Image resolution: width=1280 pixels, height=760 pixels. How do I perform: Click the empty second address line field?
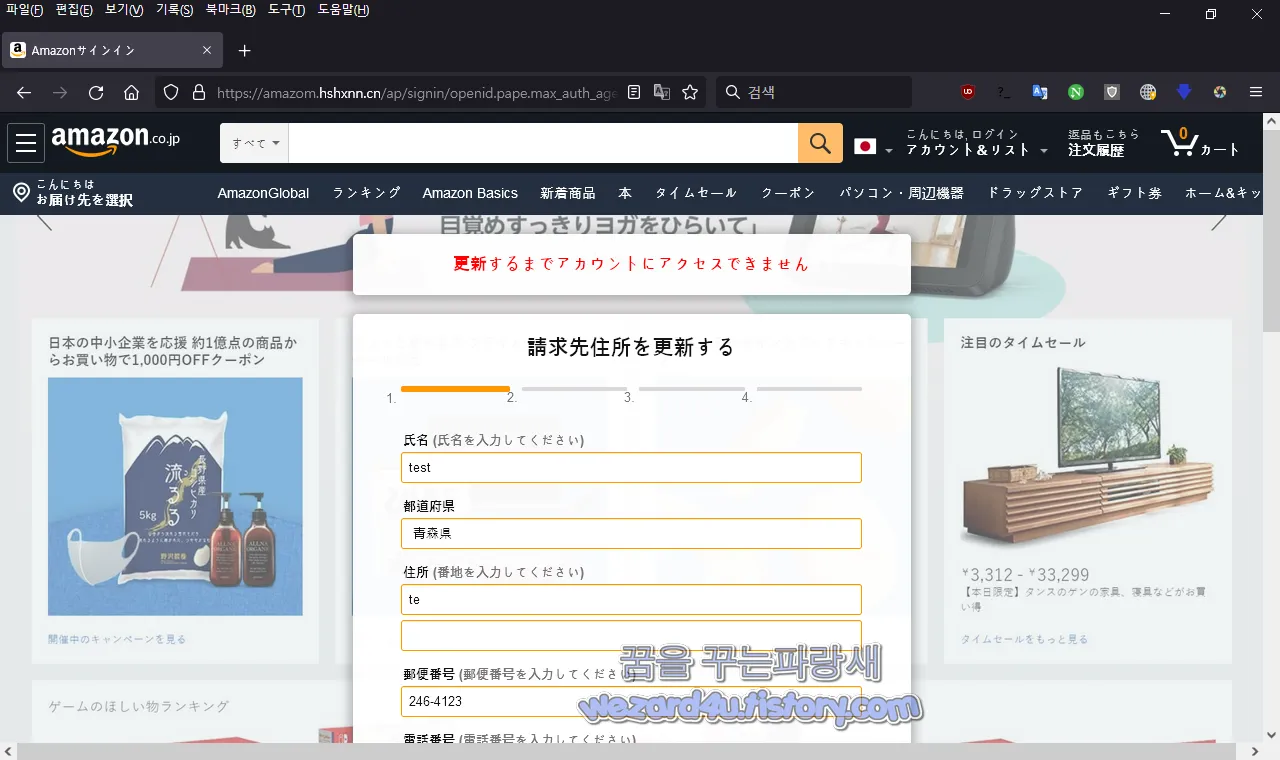(x=631, y=635)
